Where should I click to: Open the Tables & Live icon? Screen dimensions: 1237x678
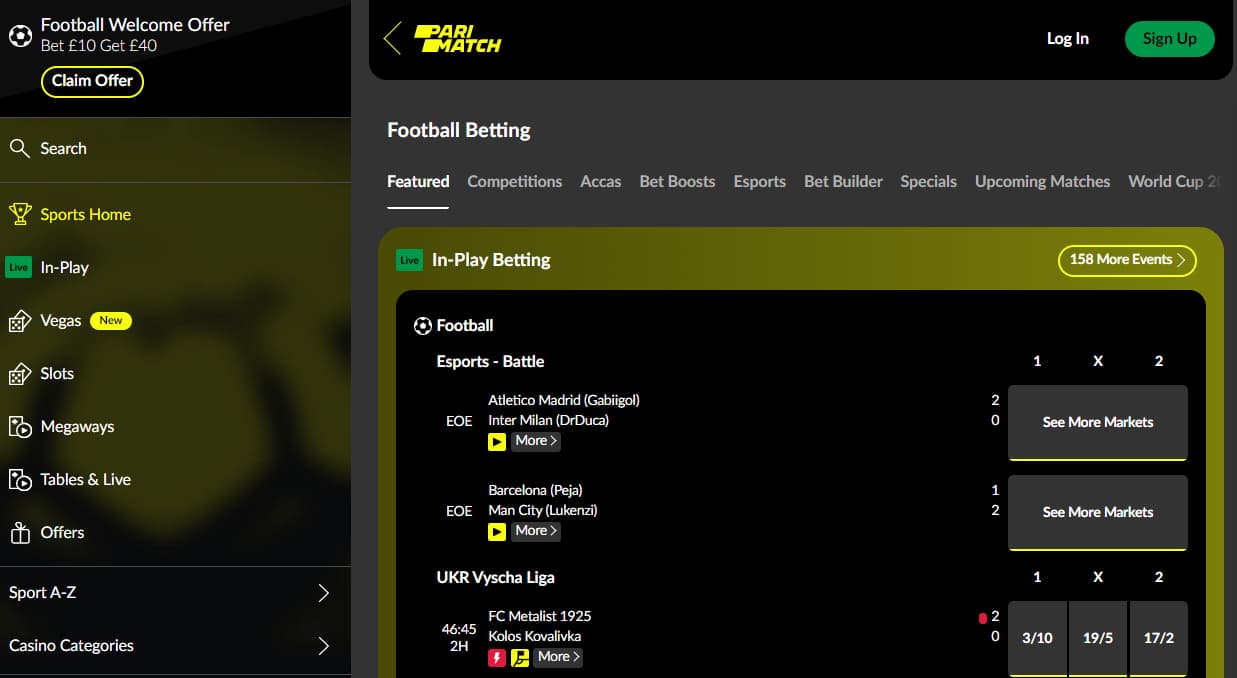tap(20, 480)
